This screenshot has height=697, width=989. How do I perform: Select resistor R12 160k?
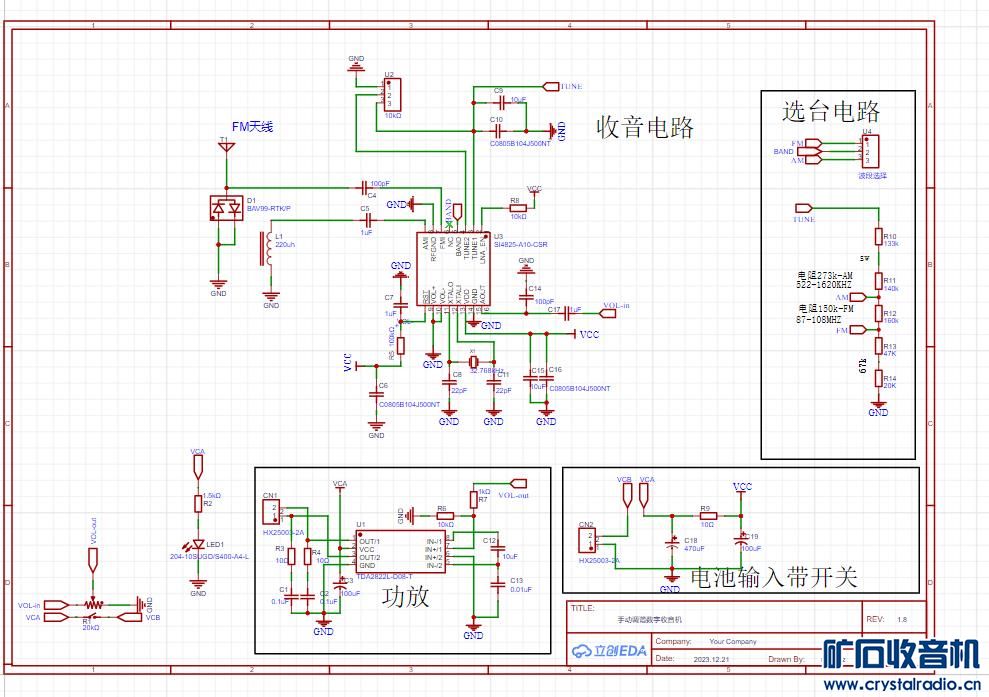[878, 313]
